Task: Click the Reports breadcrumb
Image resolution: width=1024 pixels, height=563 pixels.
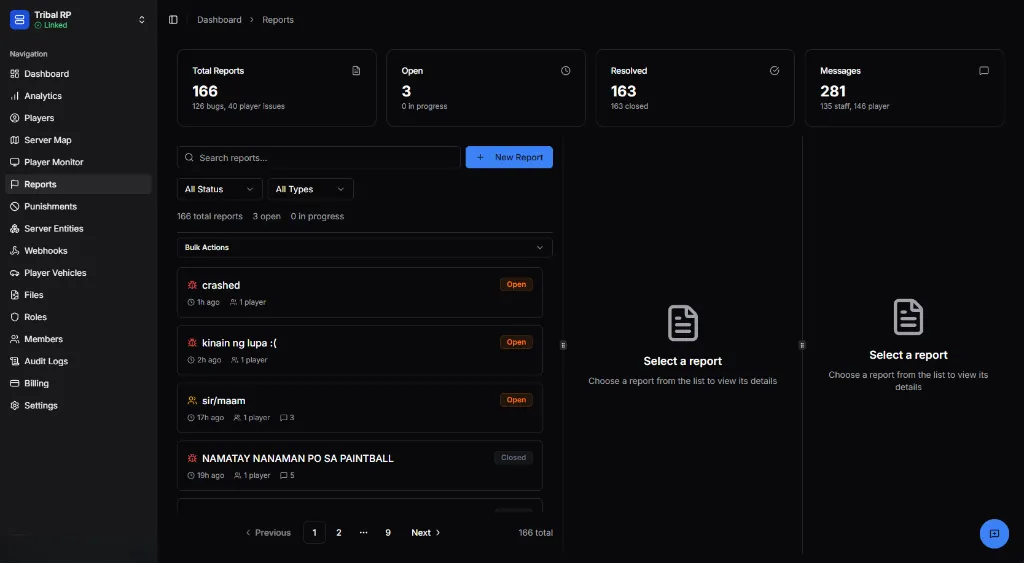Action: [x=278, y=20]
